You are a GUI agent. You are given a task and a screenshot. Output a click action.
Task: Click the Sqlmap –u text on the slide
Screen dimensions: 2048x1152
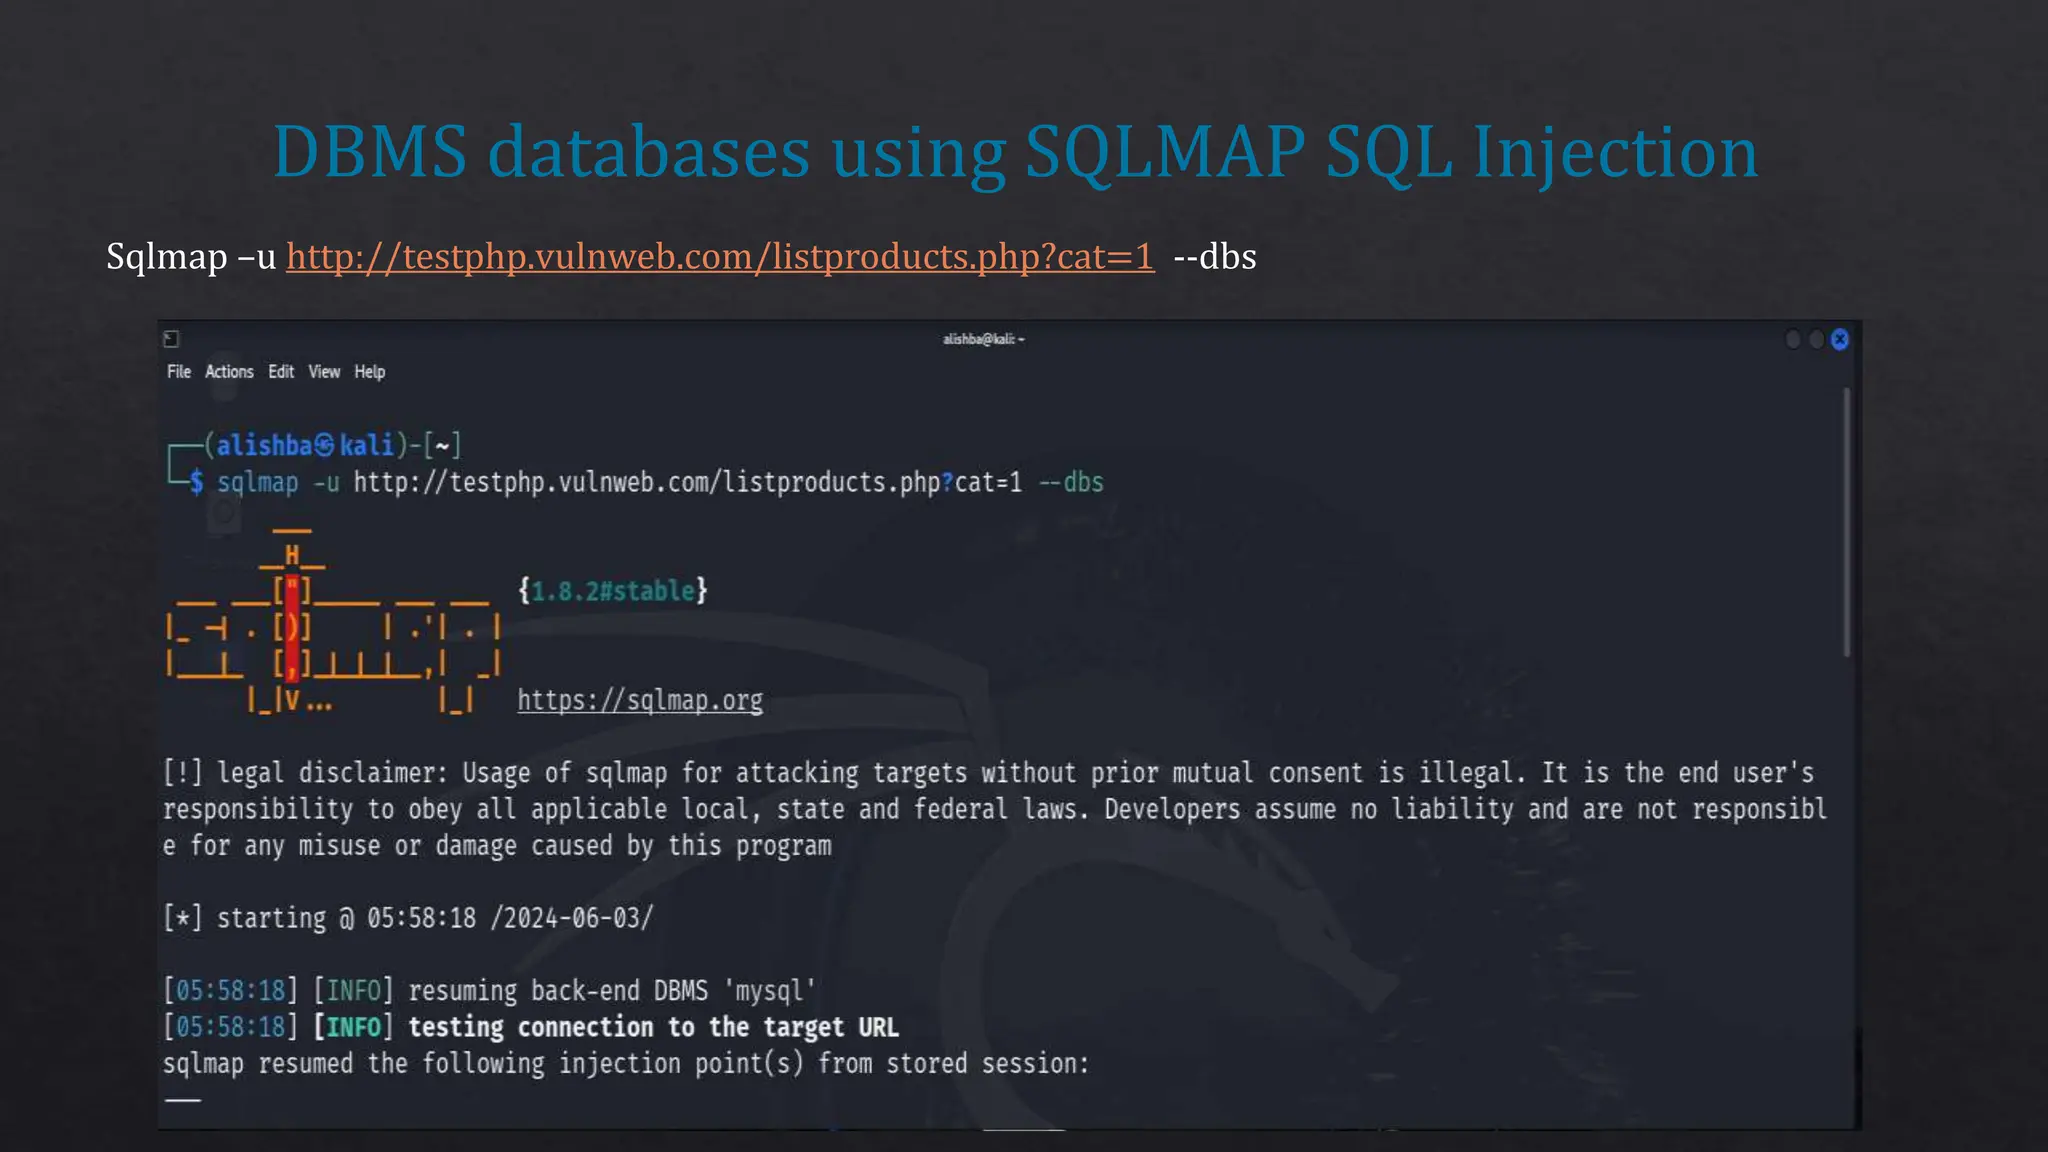tap(191, 257)
